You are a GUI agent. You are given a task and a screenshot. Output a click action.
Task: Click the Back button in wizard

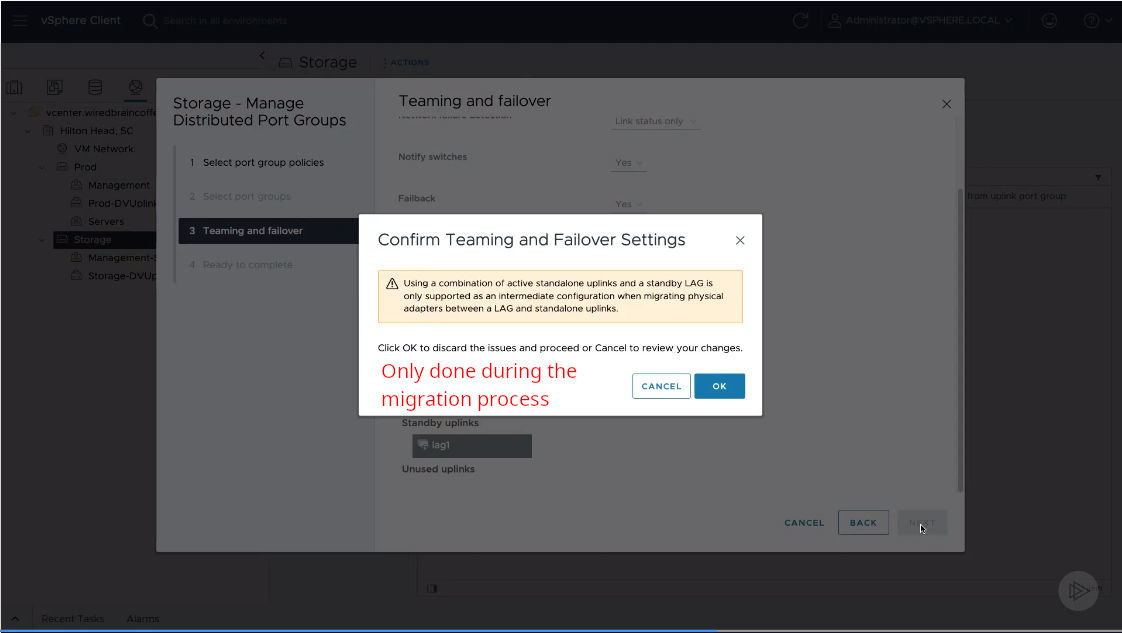coord(863,523)
